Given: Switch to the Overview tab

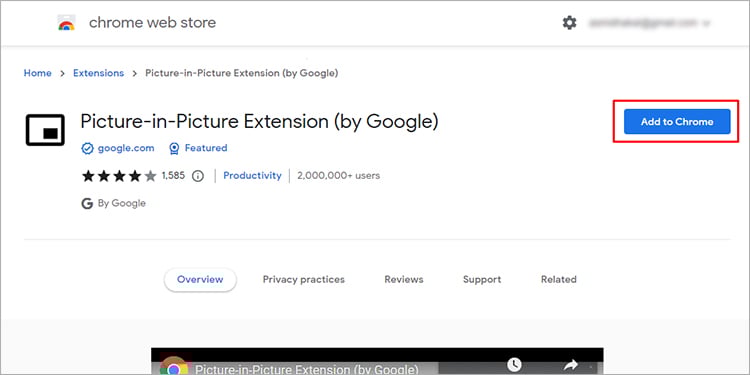Looking at the screenshot, I should click(200, 279).
